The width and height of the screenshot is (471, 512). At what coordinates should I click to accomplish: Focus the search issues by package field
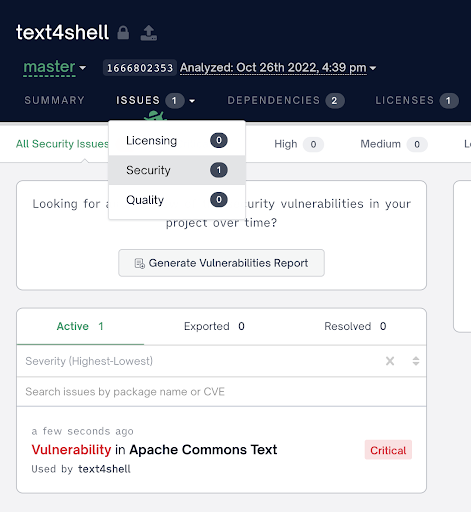pyautogui.click(x=221, y=392)
